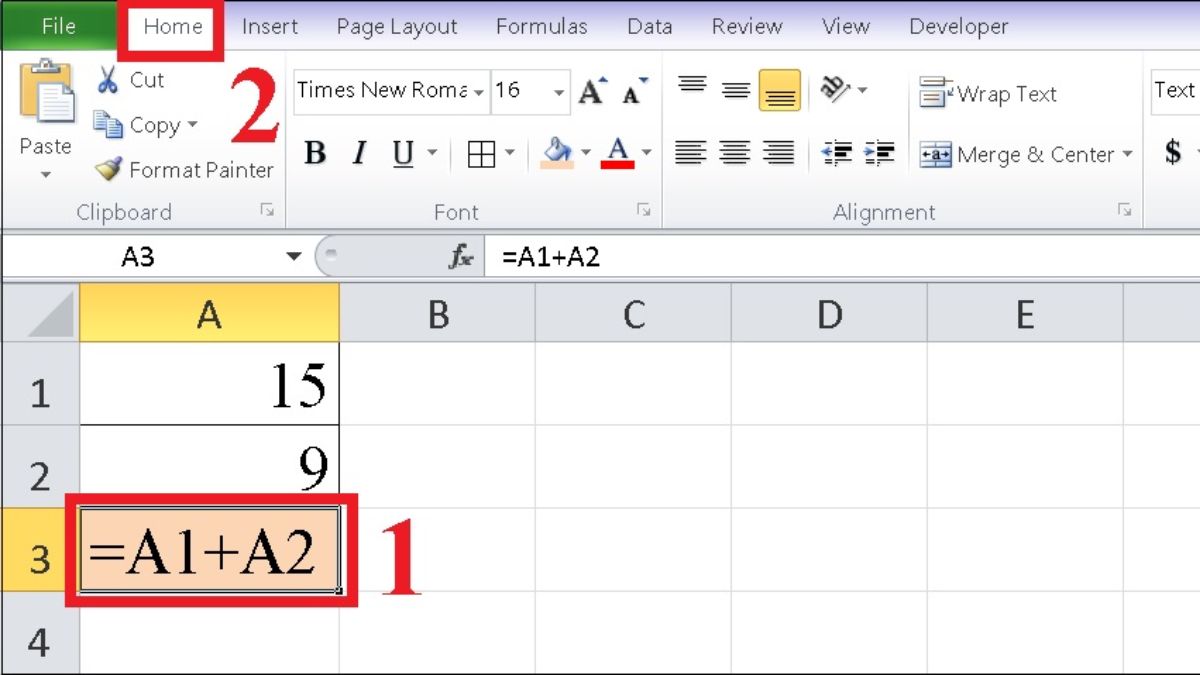
Task: Expand the Copy options arrow
Action: 192,125
